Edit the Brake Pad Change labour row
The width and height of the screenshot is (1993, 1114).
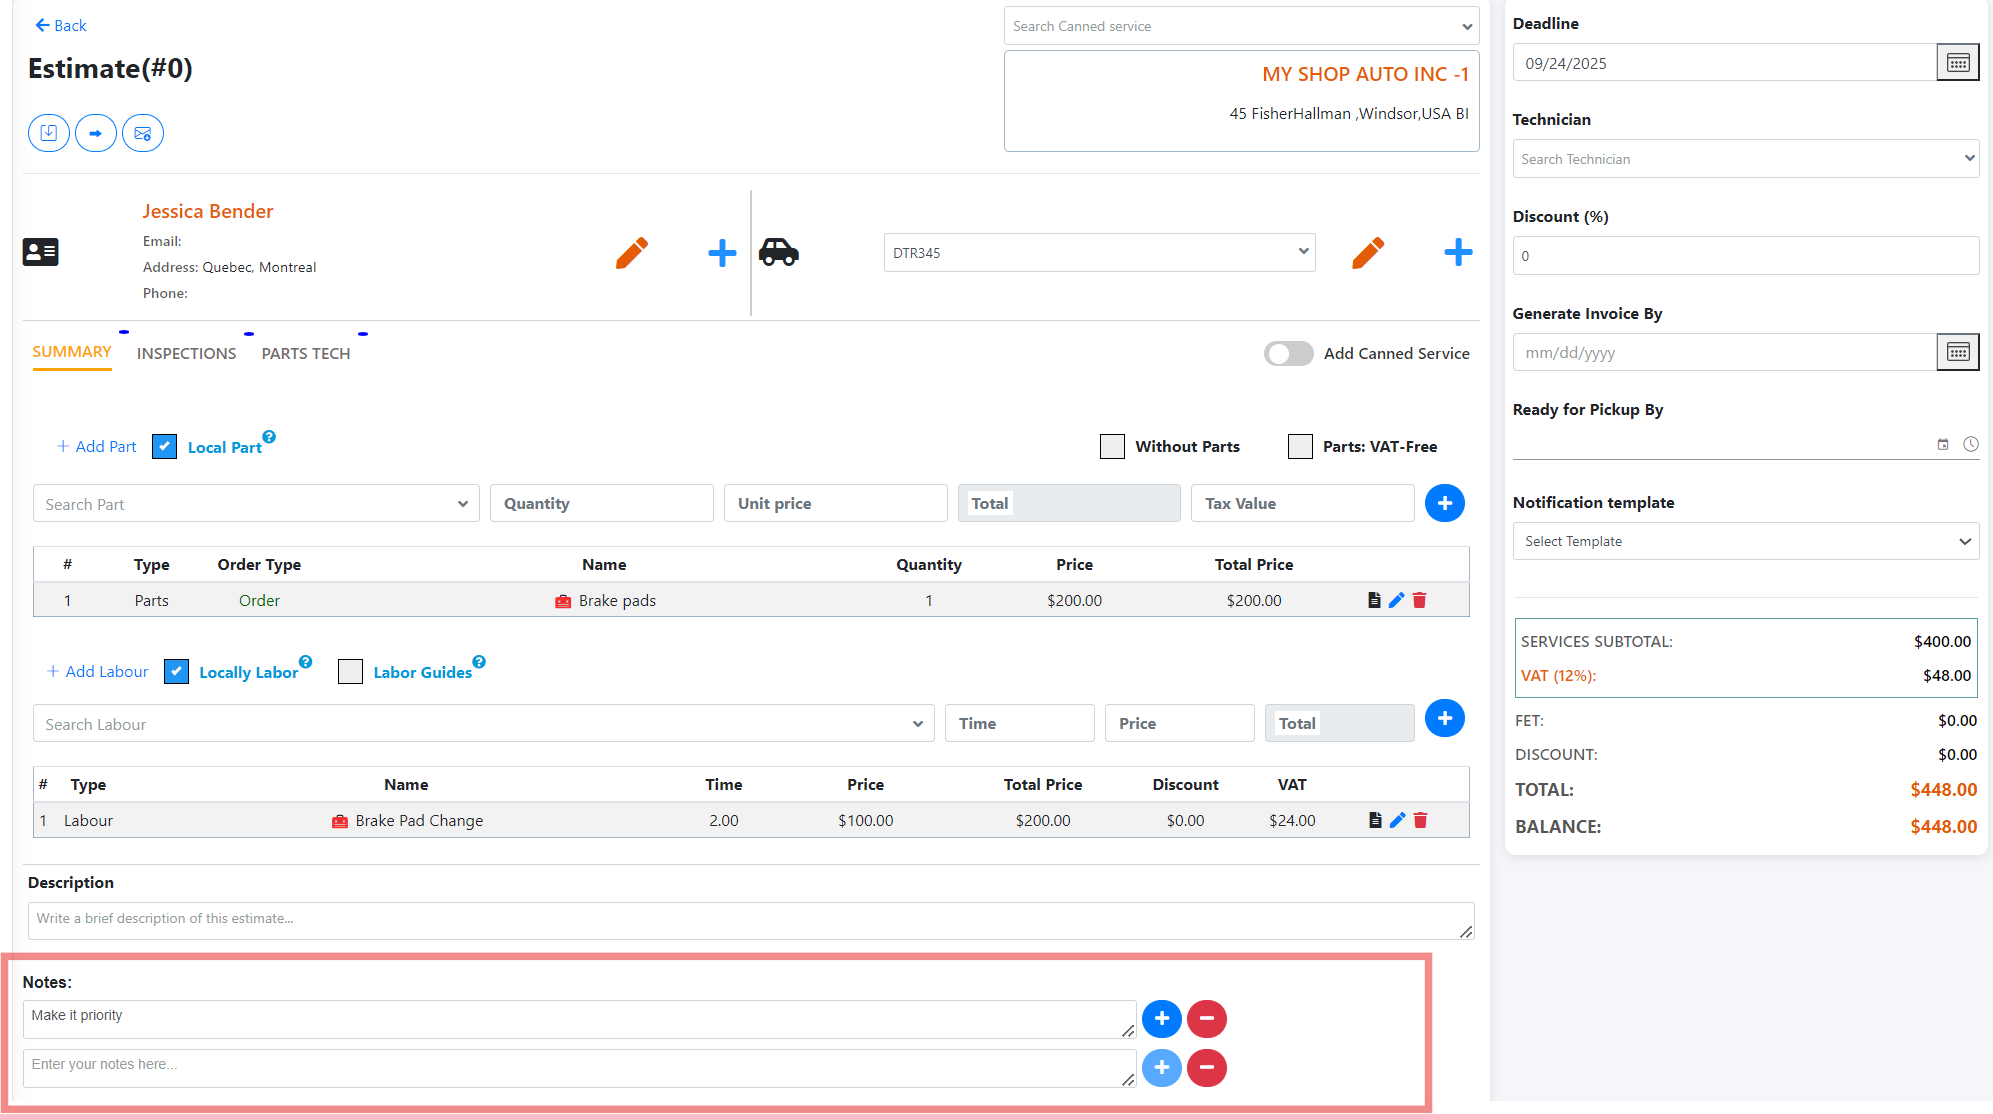1397,820
